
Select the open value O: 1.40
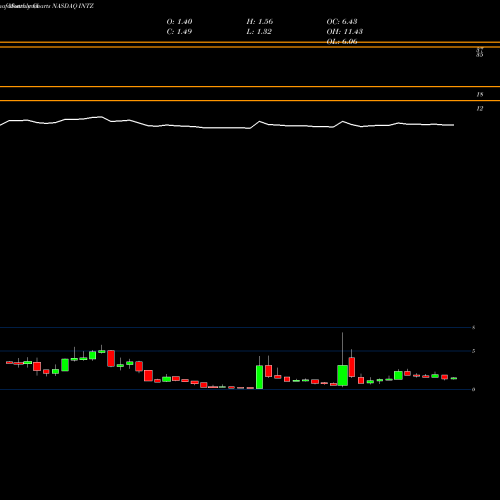(179, 22)
